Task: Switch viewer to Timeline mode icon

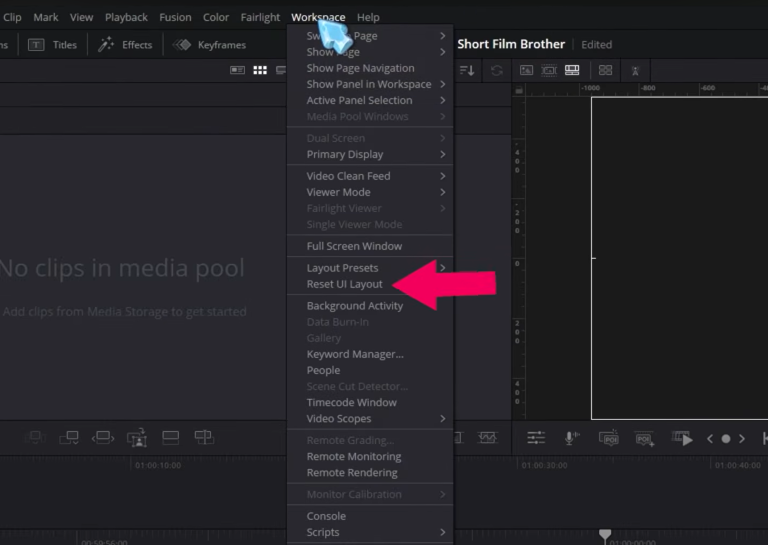Action: (x=572, y=70)
